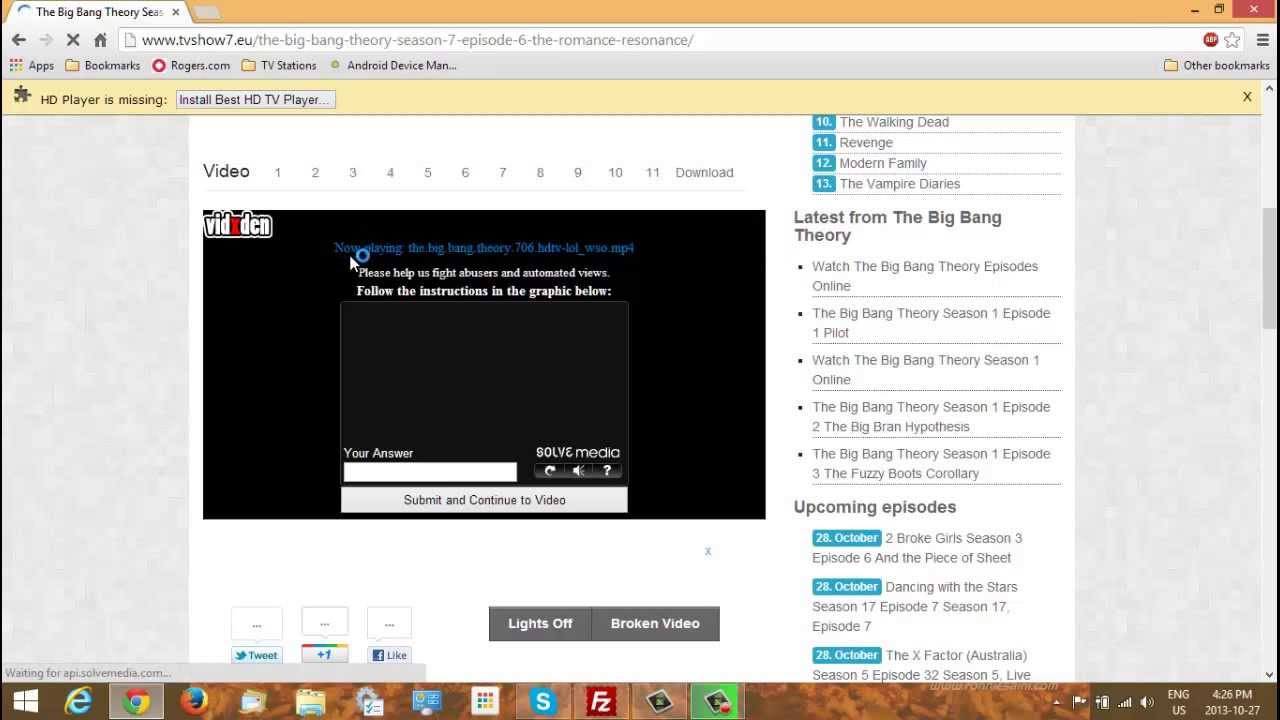Image resolution: width=1280 pixels, height=720 pixels.
Task: Show hidden system tray icons
Action: click(x=1057, y=702)
